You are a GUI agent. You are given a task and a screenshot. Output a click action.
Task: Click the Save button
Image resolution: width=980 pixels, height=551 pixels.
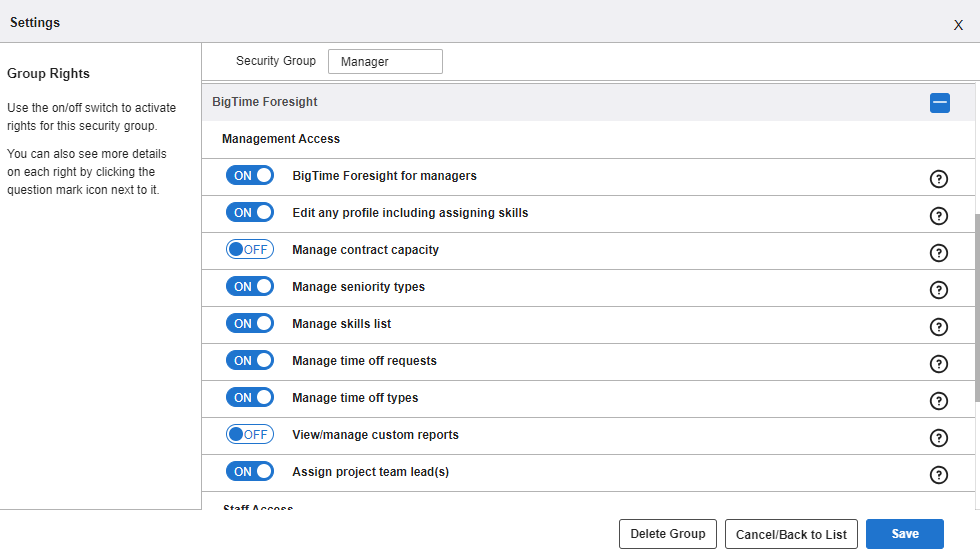pos(904,534)
